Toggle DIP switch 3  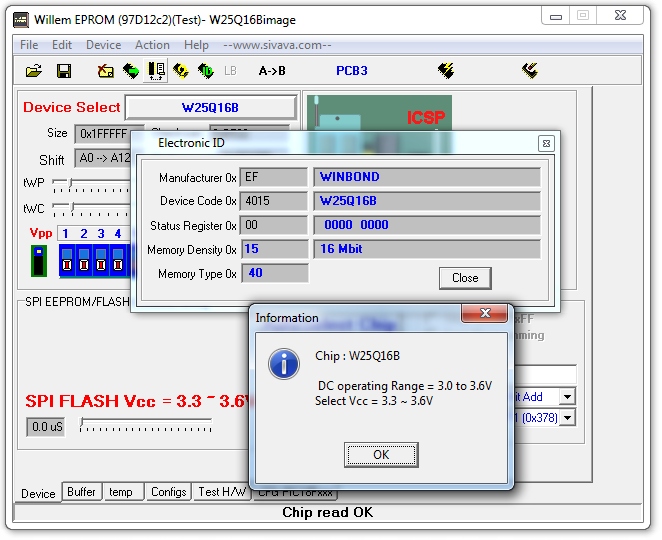tap(101, 260)
